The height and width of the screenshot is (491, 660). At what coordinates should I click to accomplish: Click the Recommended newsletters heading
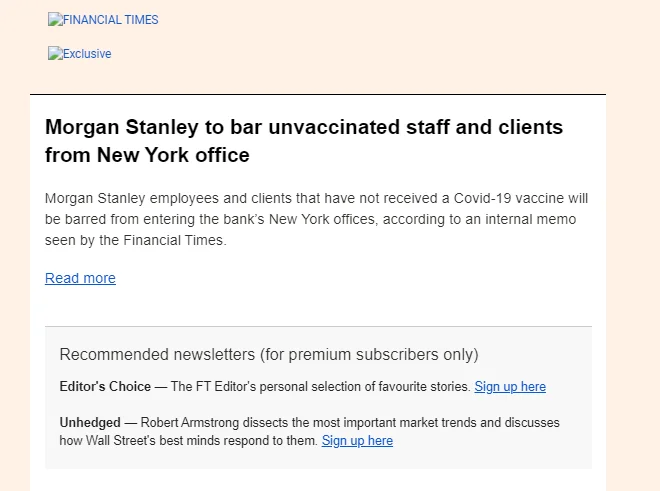pos(269,355)
